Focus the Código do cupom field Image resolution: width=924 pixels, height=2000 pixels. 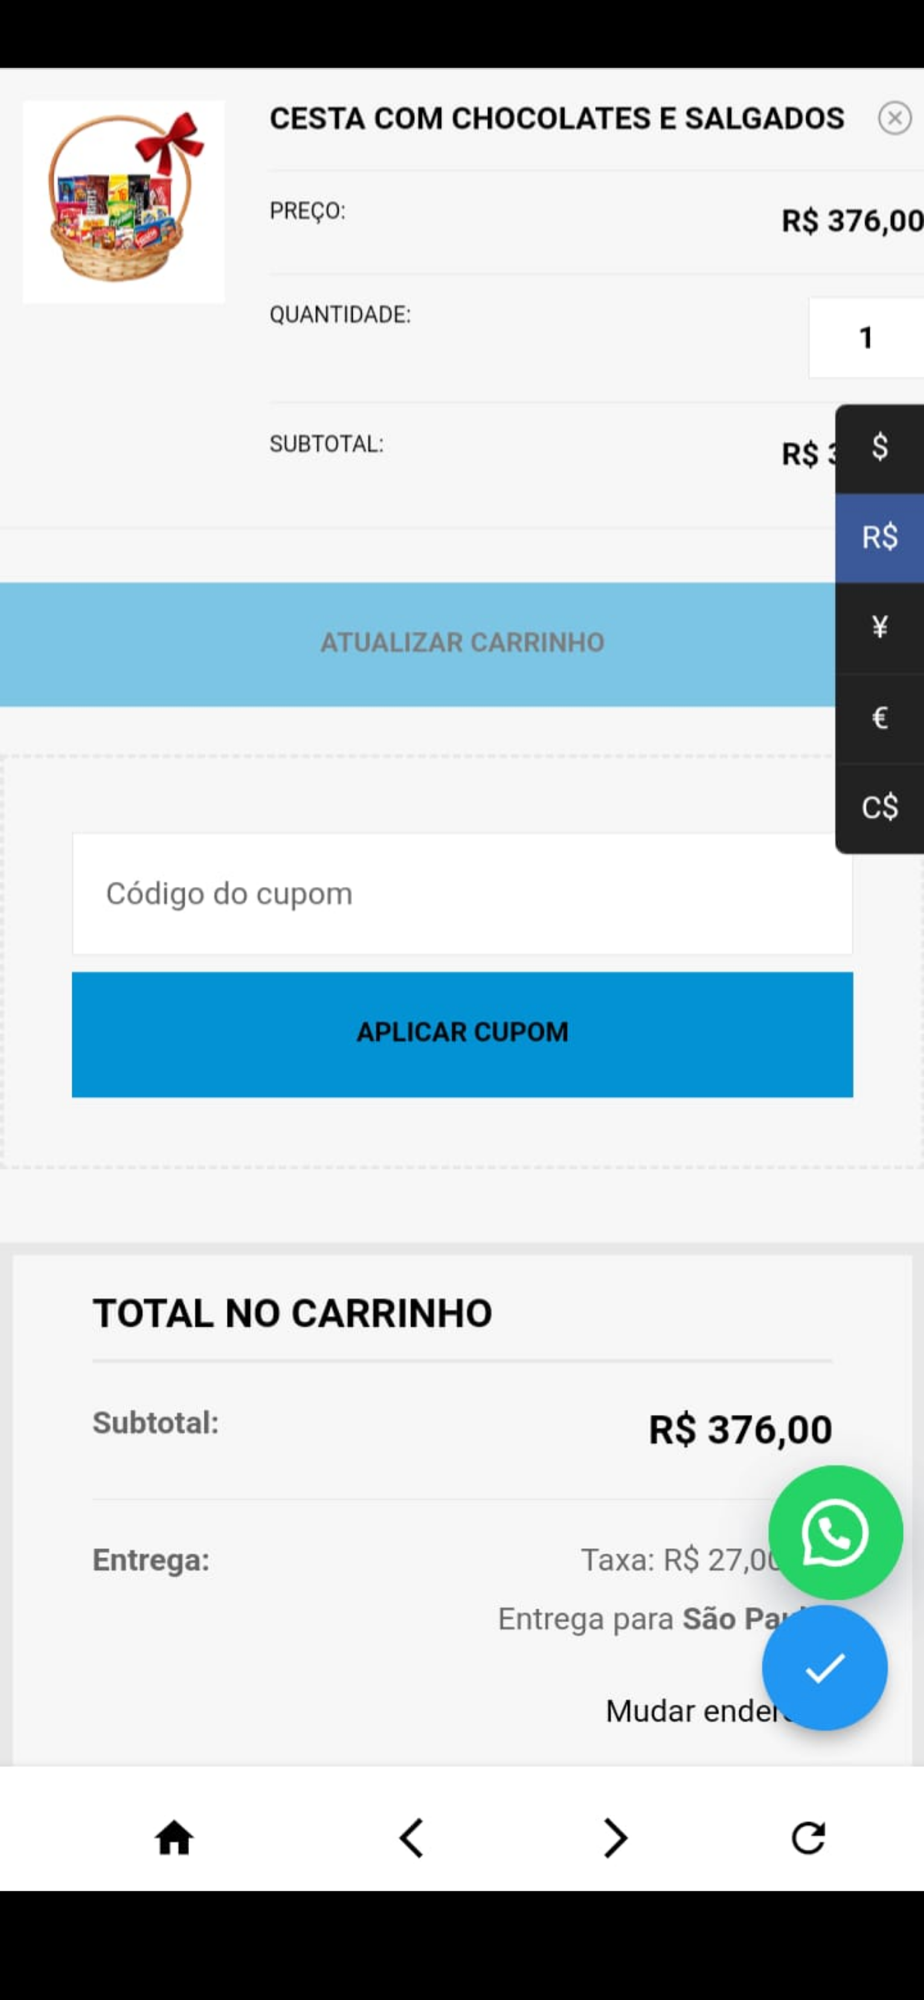click(462, 893)
